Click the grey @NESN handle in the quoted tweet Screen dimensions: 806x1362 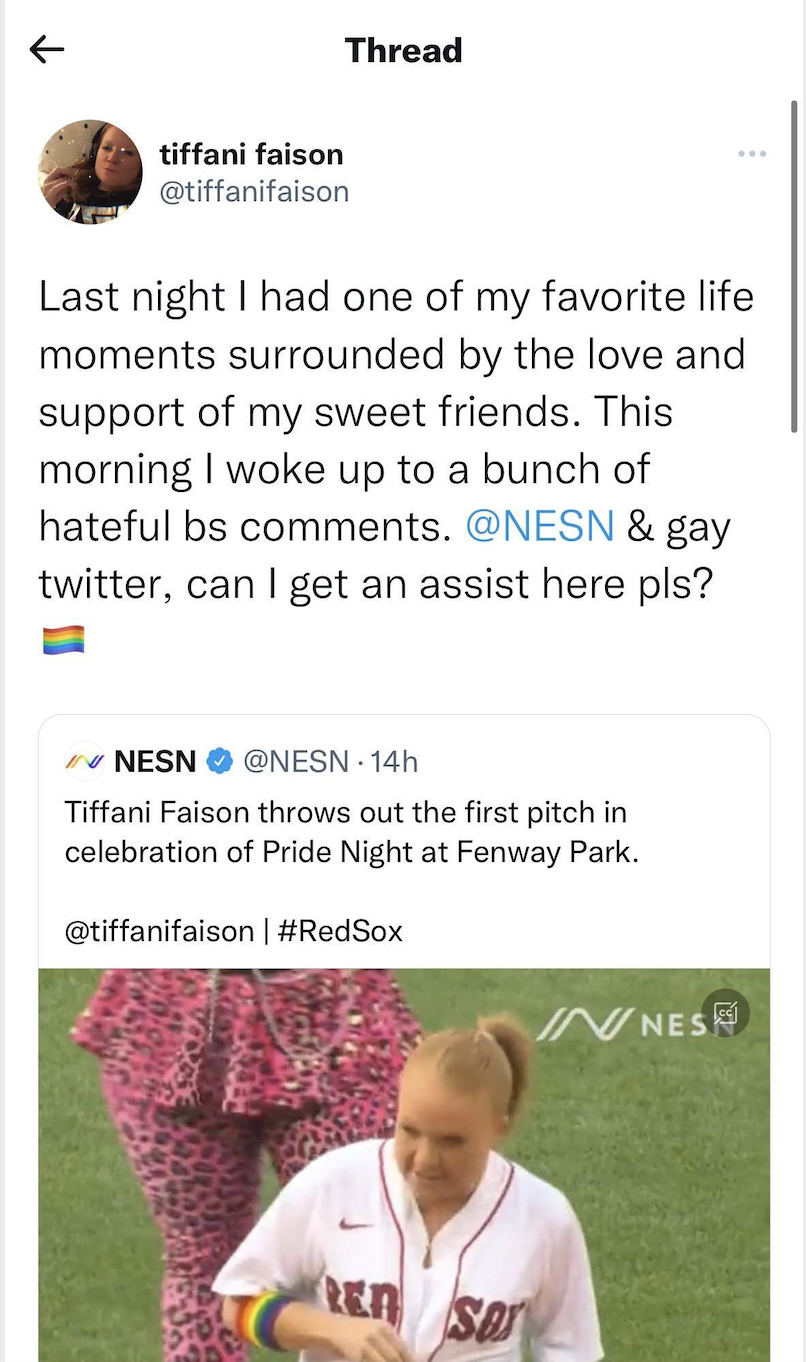(296, 762)
